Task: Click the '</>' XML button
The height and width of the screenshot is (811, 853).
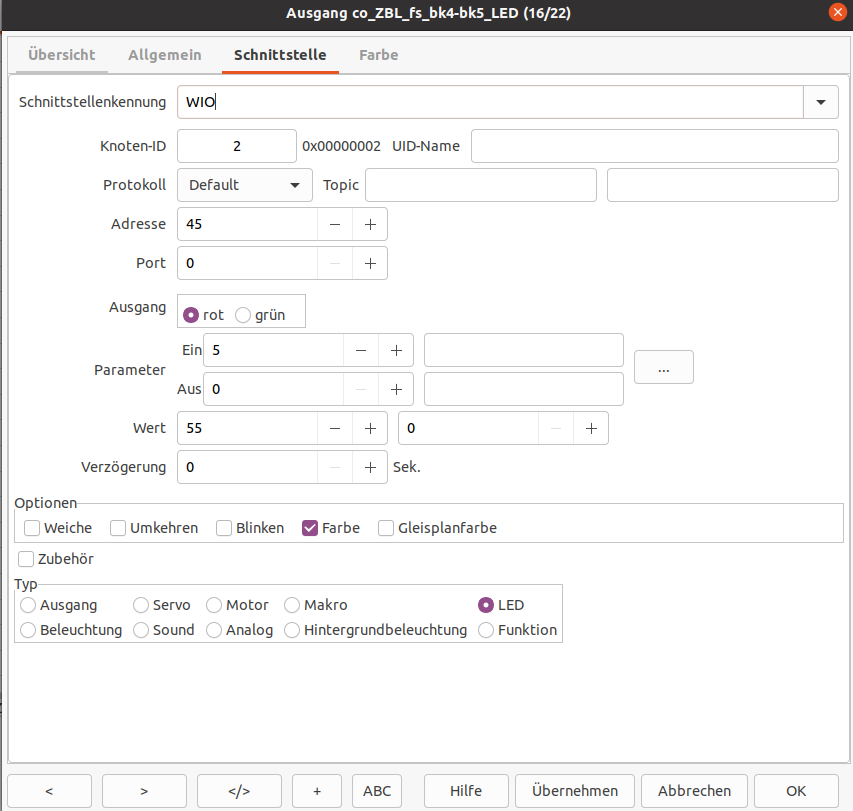Action: (x=239, y=790)
